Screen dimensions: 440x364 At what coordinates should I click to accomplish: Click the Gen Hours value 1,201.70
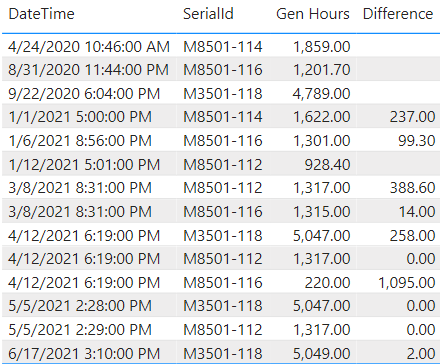click(x=322, y=70)
